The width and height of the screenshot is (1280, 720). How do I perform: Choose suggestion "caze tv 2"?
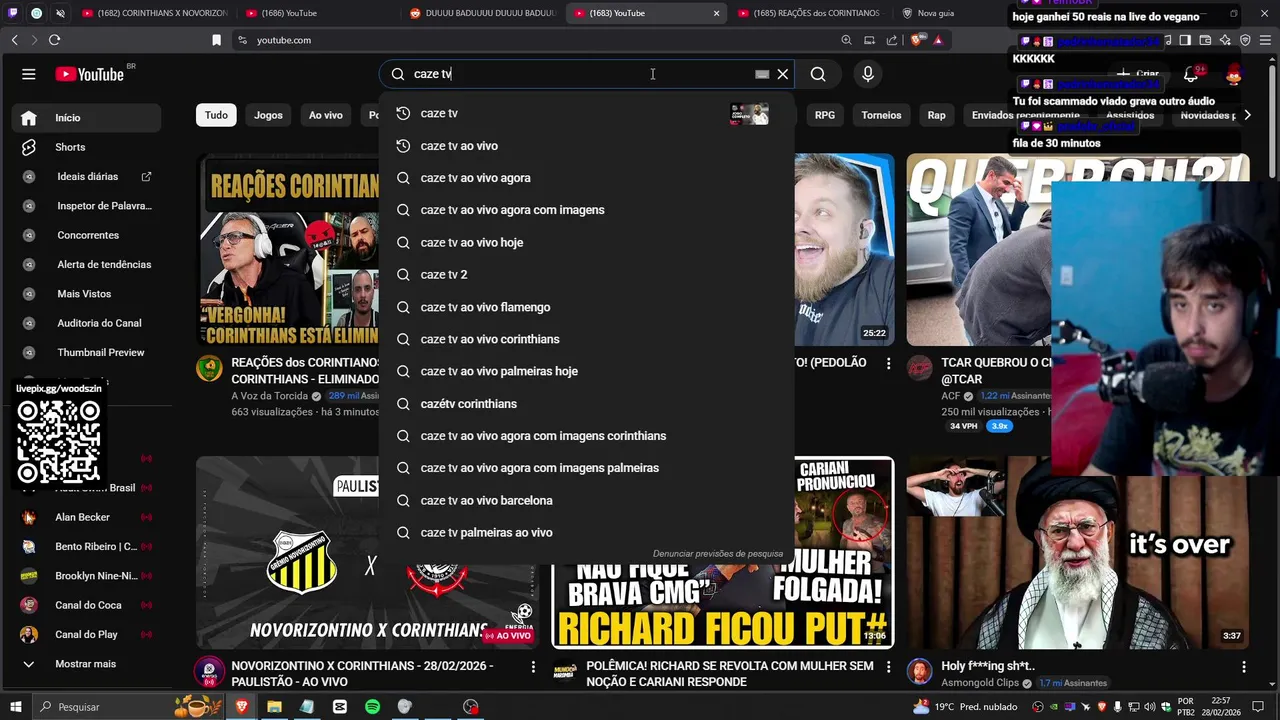(x=586, y=274)
